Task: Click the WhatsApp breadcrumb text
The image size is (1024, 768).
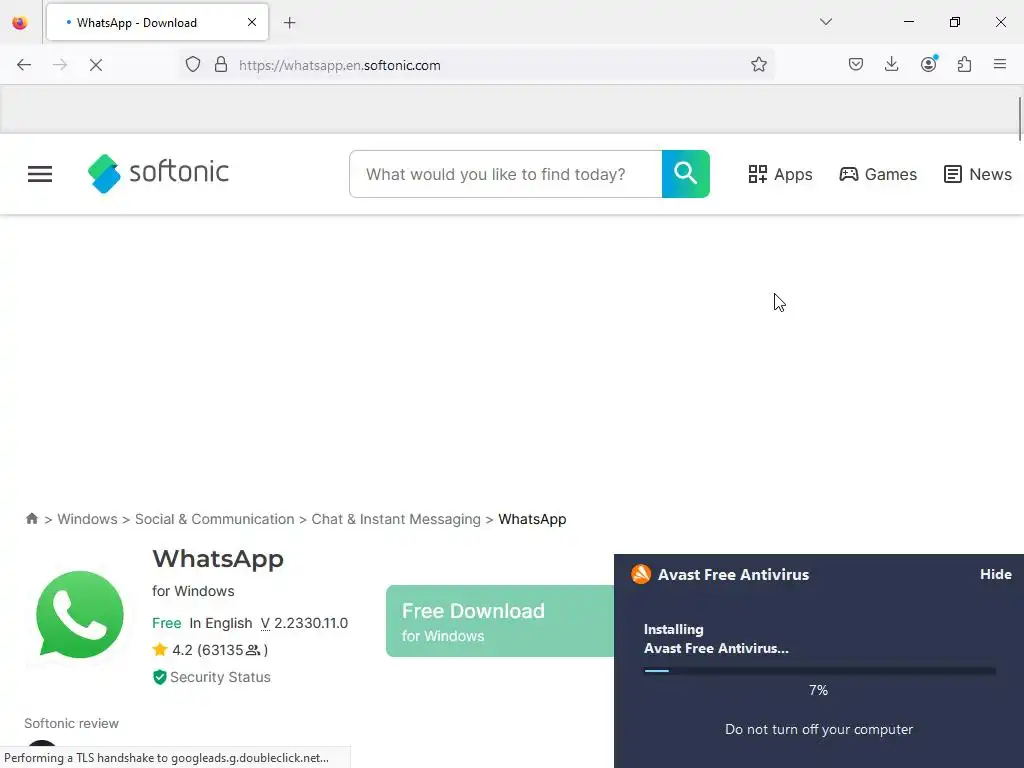Action: click(532, 519)
